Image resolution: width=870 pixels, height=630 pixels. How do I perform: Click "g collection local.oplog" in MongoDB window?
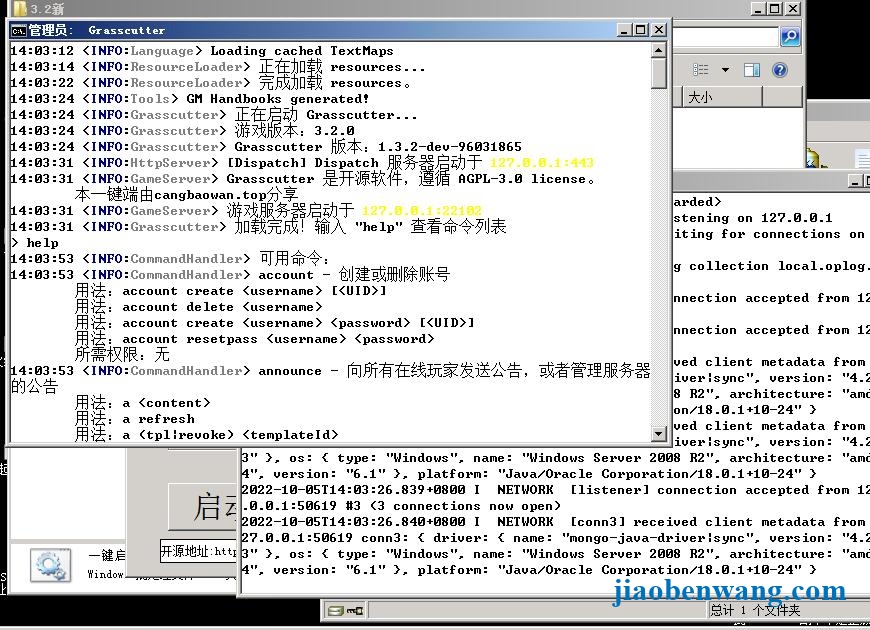771,266
